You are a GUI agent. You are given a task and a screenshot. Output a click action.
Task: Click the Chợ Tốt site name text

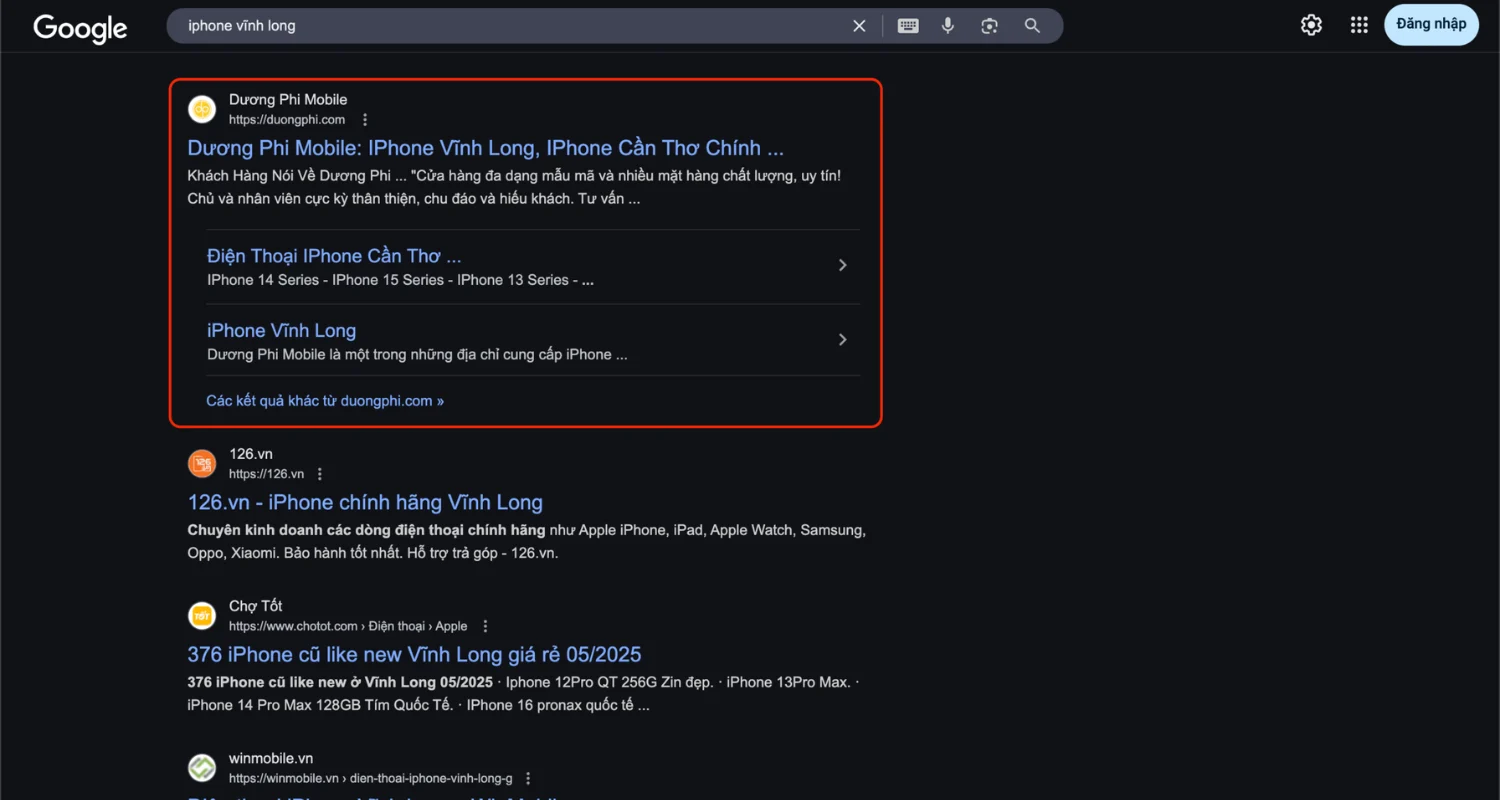tap(256, 606)
